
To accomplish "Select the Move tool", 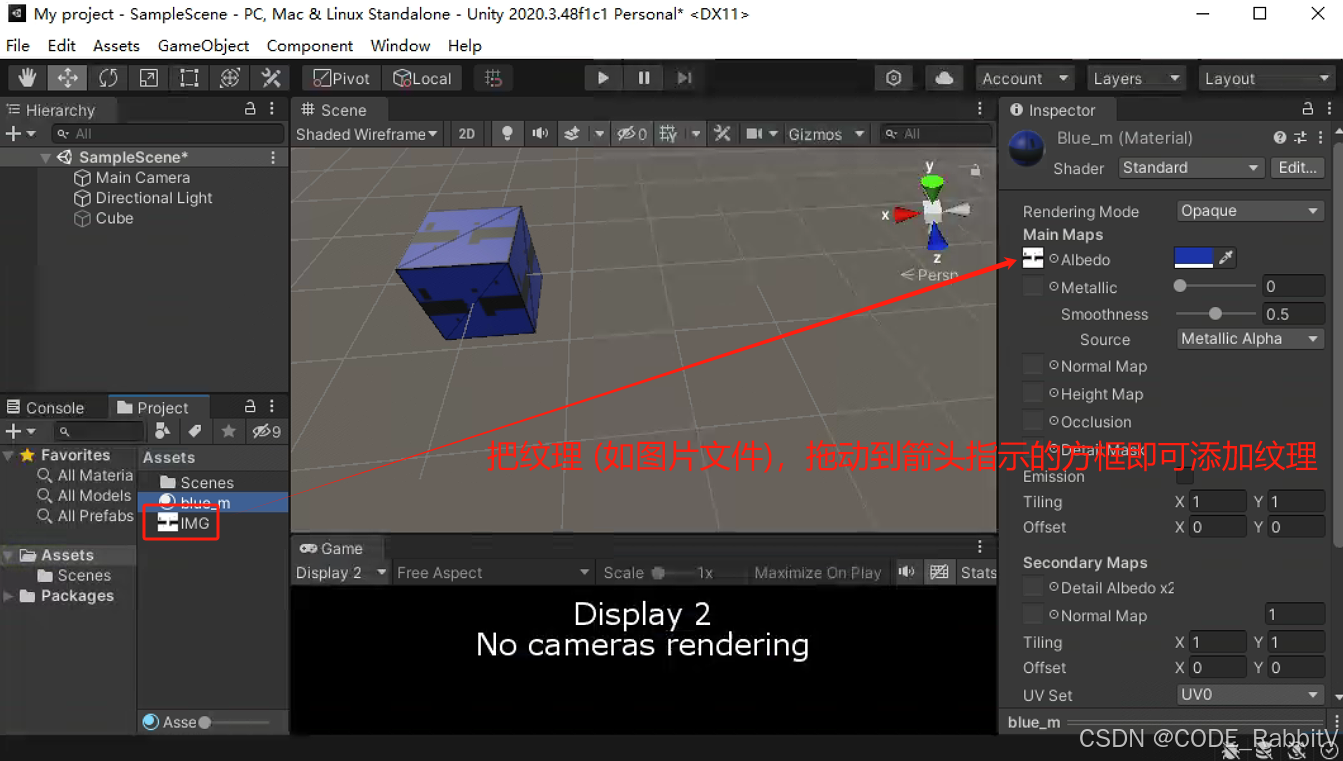I will tap(67, 78).
